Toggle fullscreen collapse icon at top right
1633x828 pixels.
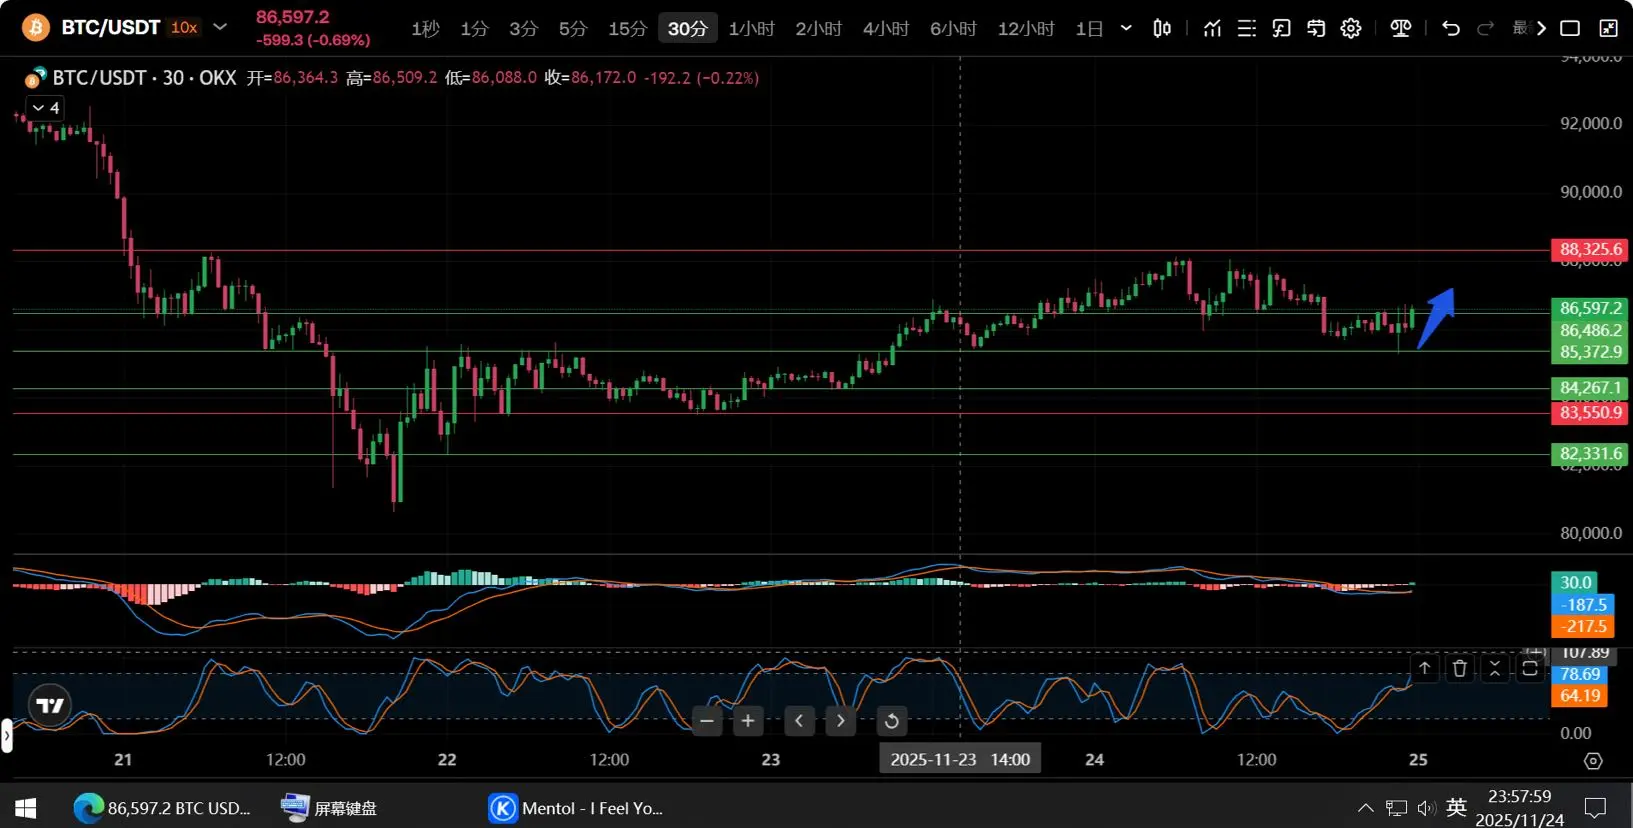pos(1608,28)
